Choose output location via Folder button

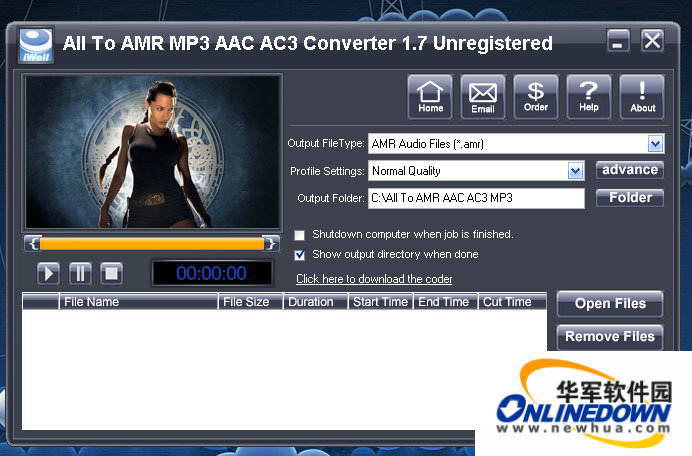coord(630,198)
